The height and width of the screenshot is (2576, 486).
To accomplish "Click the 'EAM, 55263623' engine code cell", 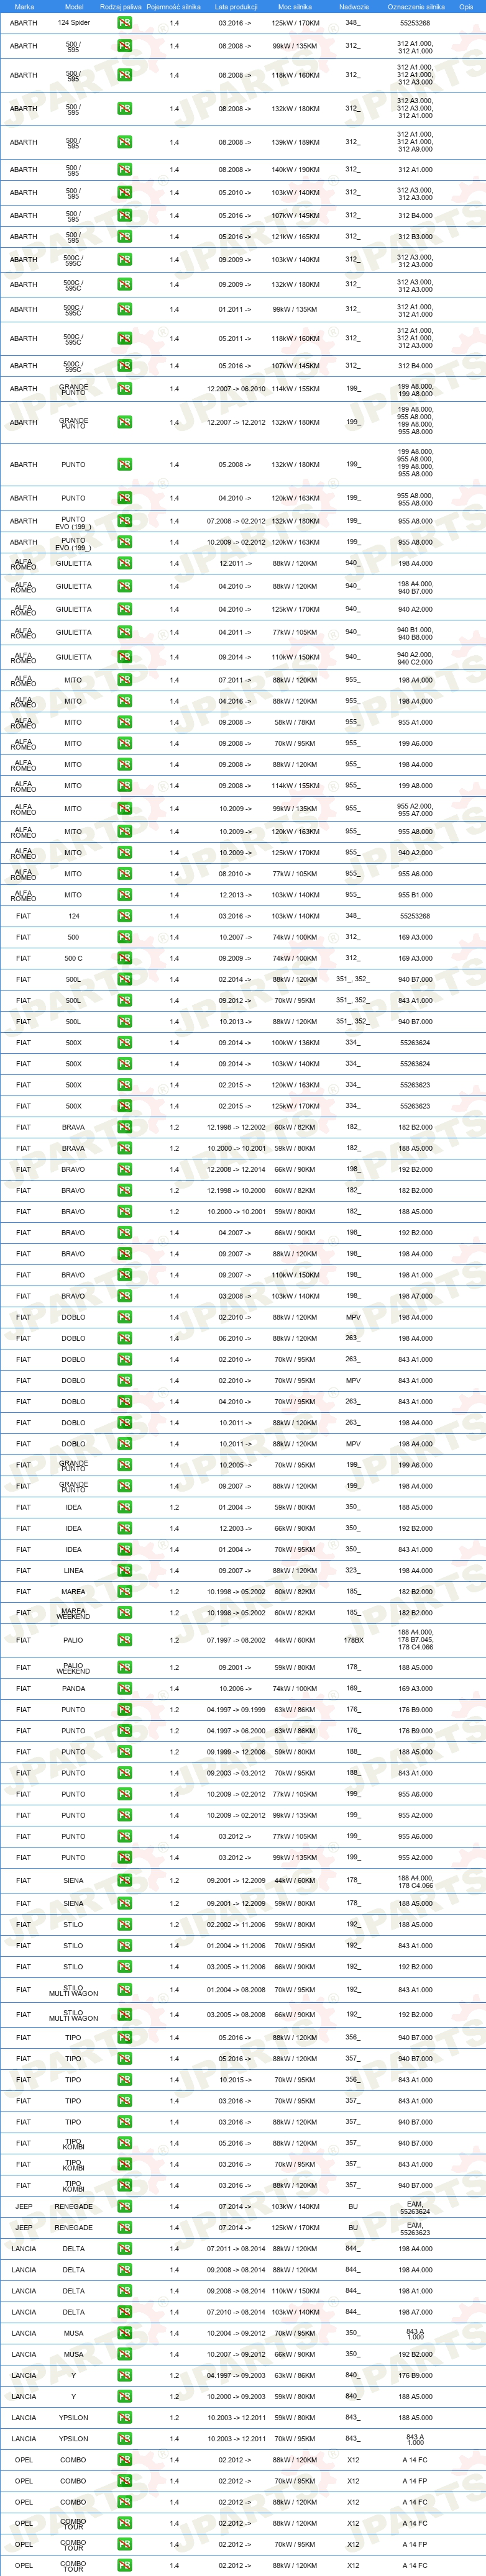I will coord(415,2228).
